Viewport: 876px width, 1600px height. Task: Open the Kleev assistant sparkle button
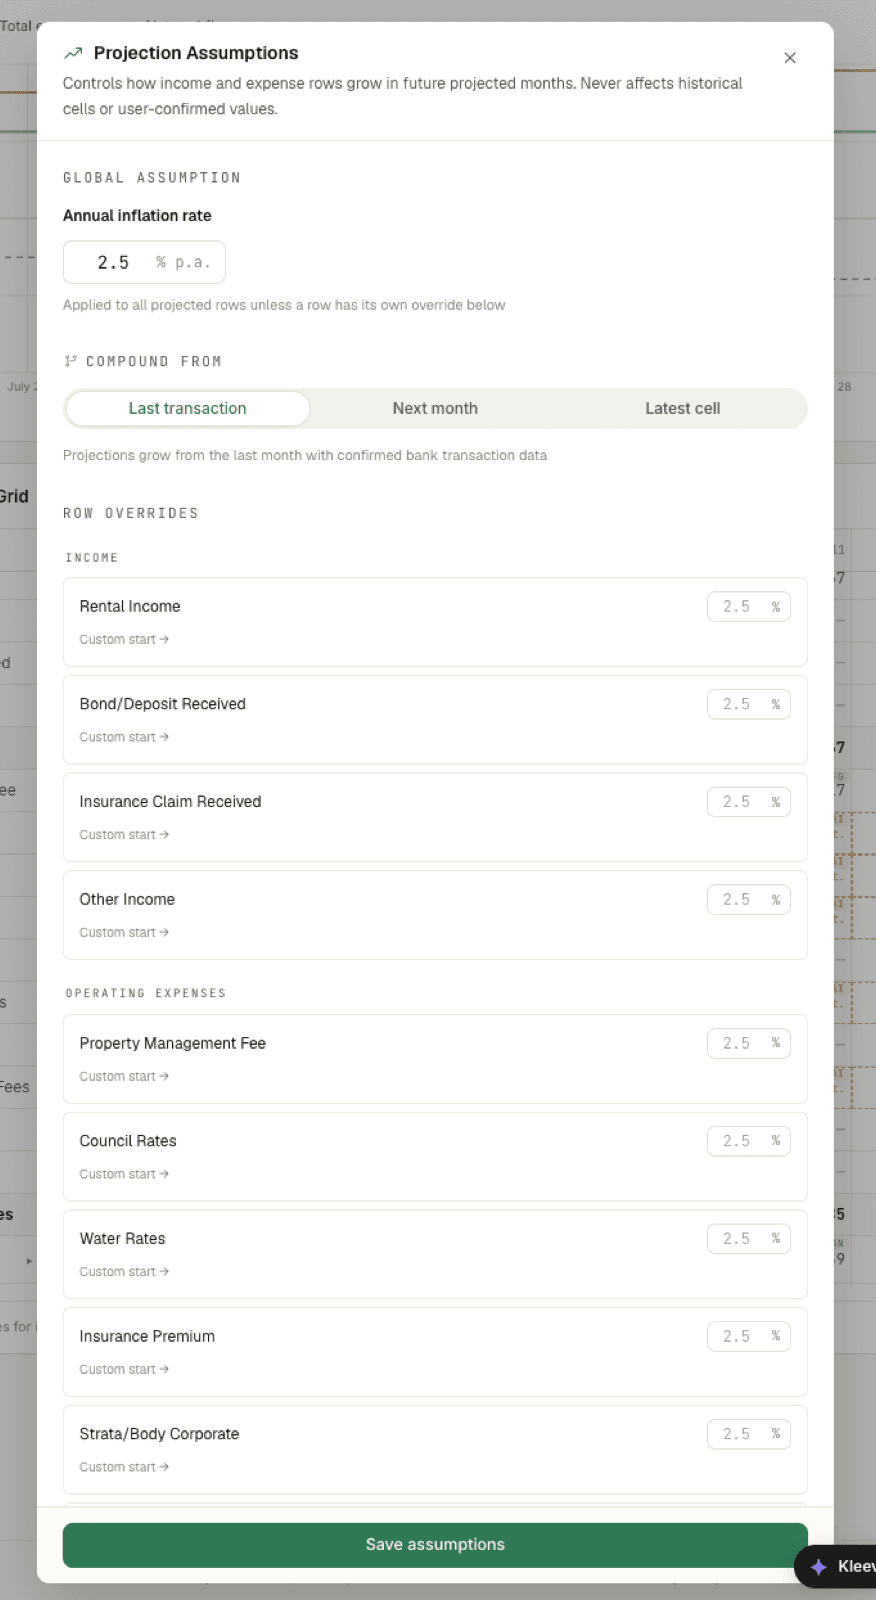[836, 1566]
